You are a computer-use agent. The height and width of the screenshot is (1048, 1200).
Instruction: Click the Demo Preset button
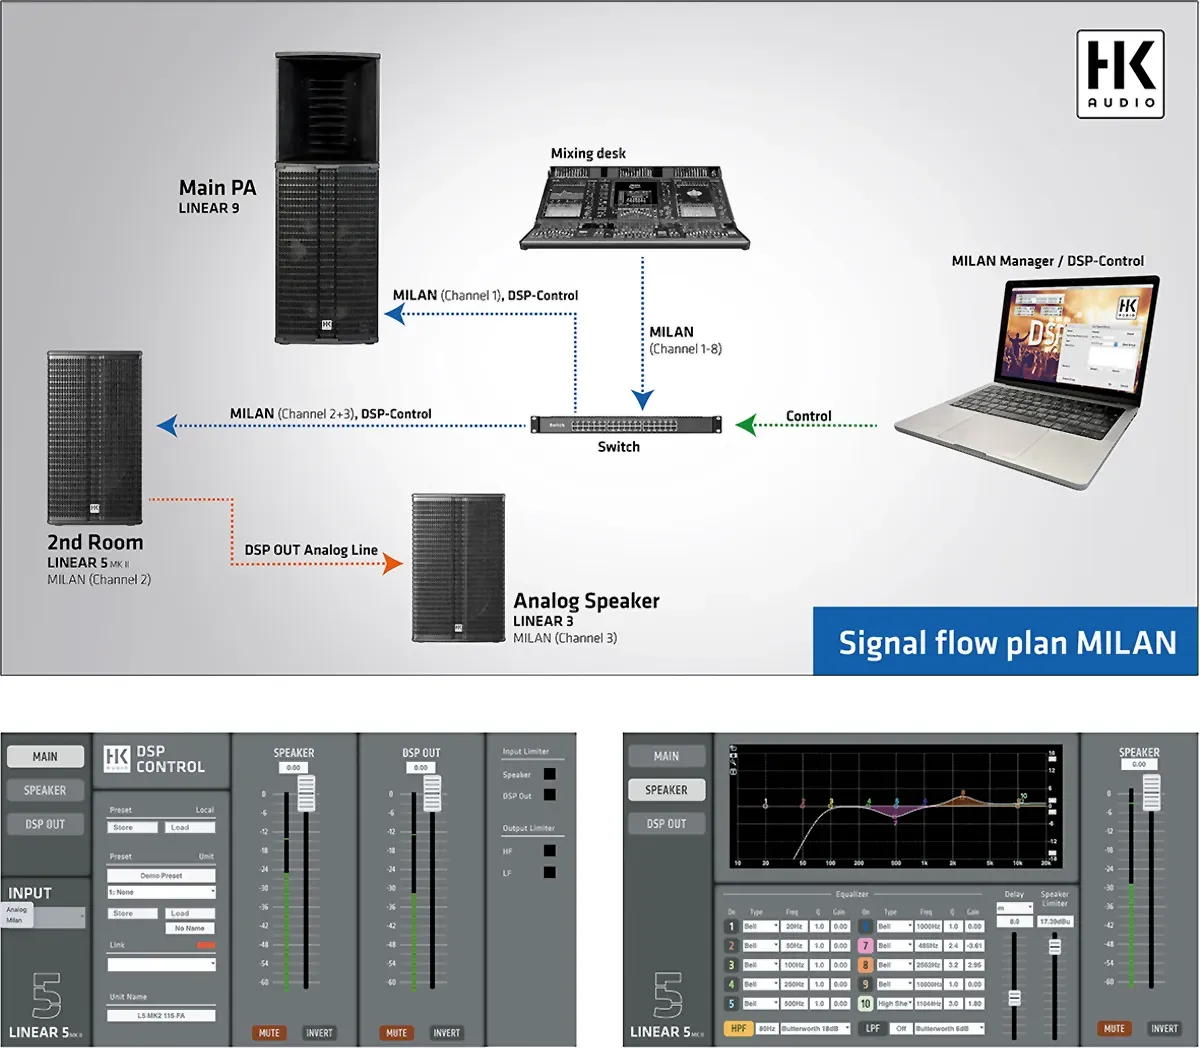tap(161, 875)
